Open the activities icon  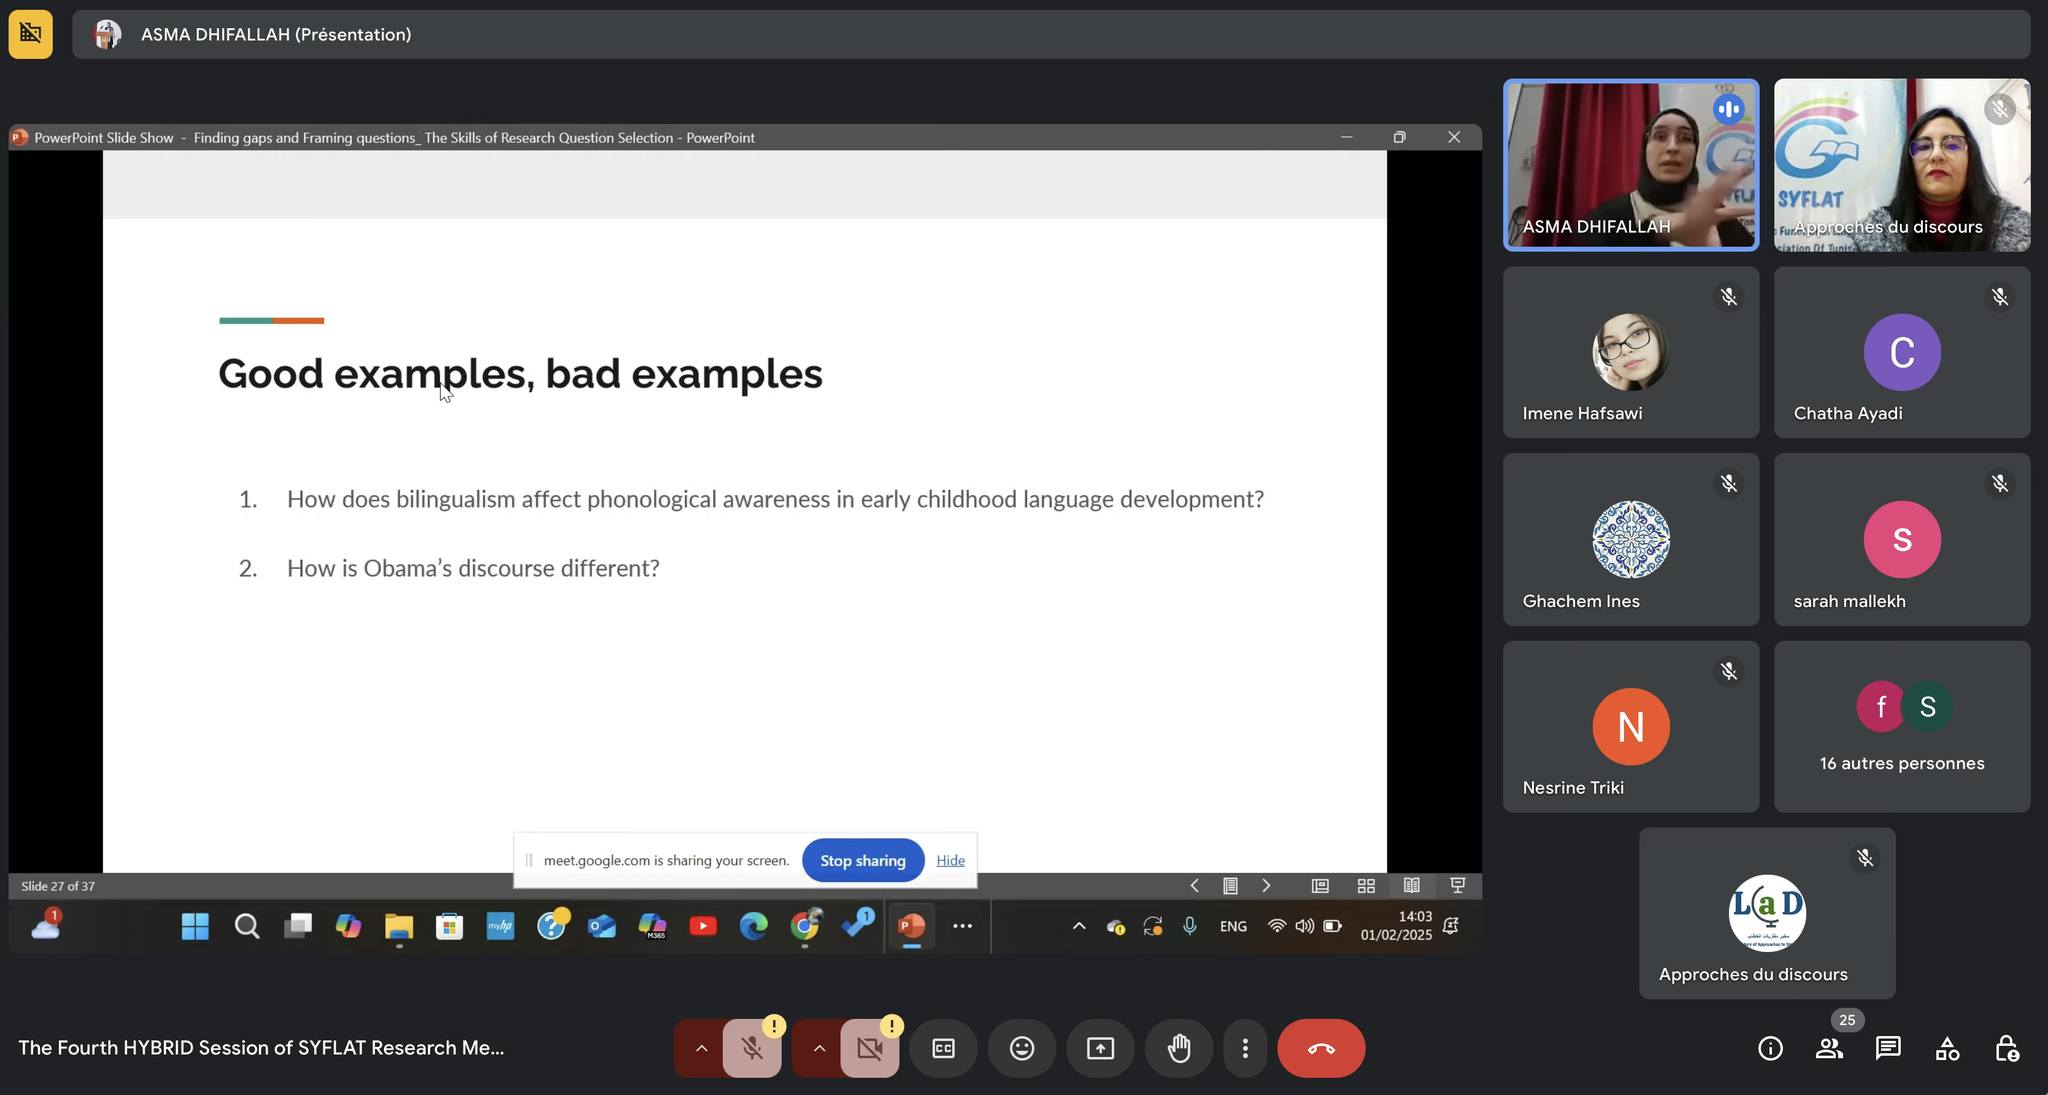tap(1947, 1048)
